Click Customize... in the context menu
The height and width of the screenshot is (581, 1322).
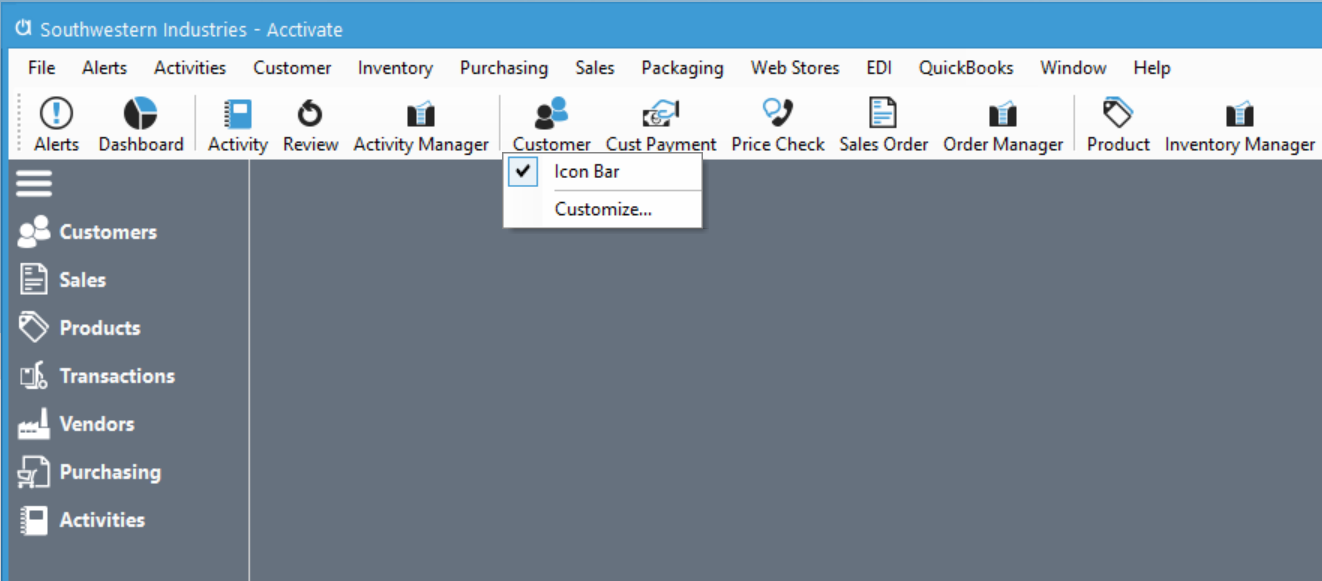[x=602, y=209]
